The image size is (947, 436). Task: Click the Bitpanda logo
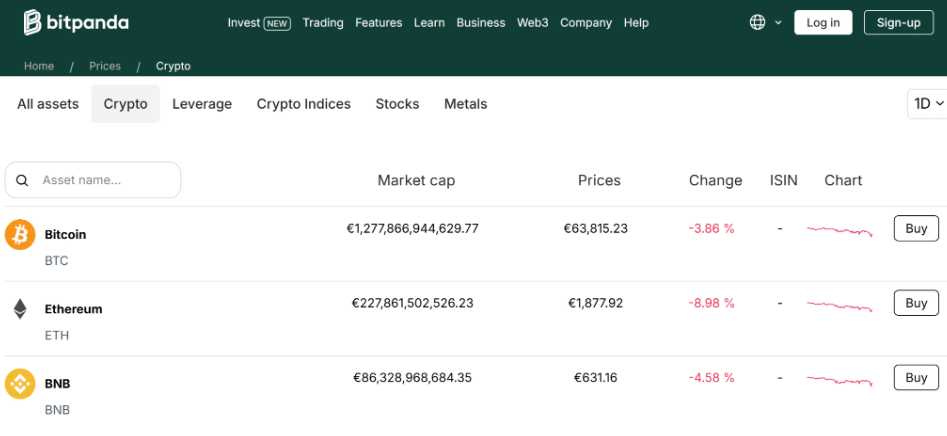point(76,22)
